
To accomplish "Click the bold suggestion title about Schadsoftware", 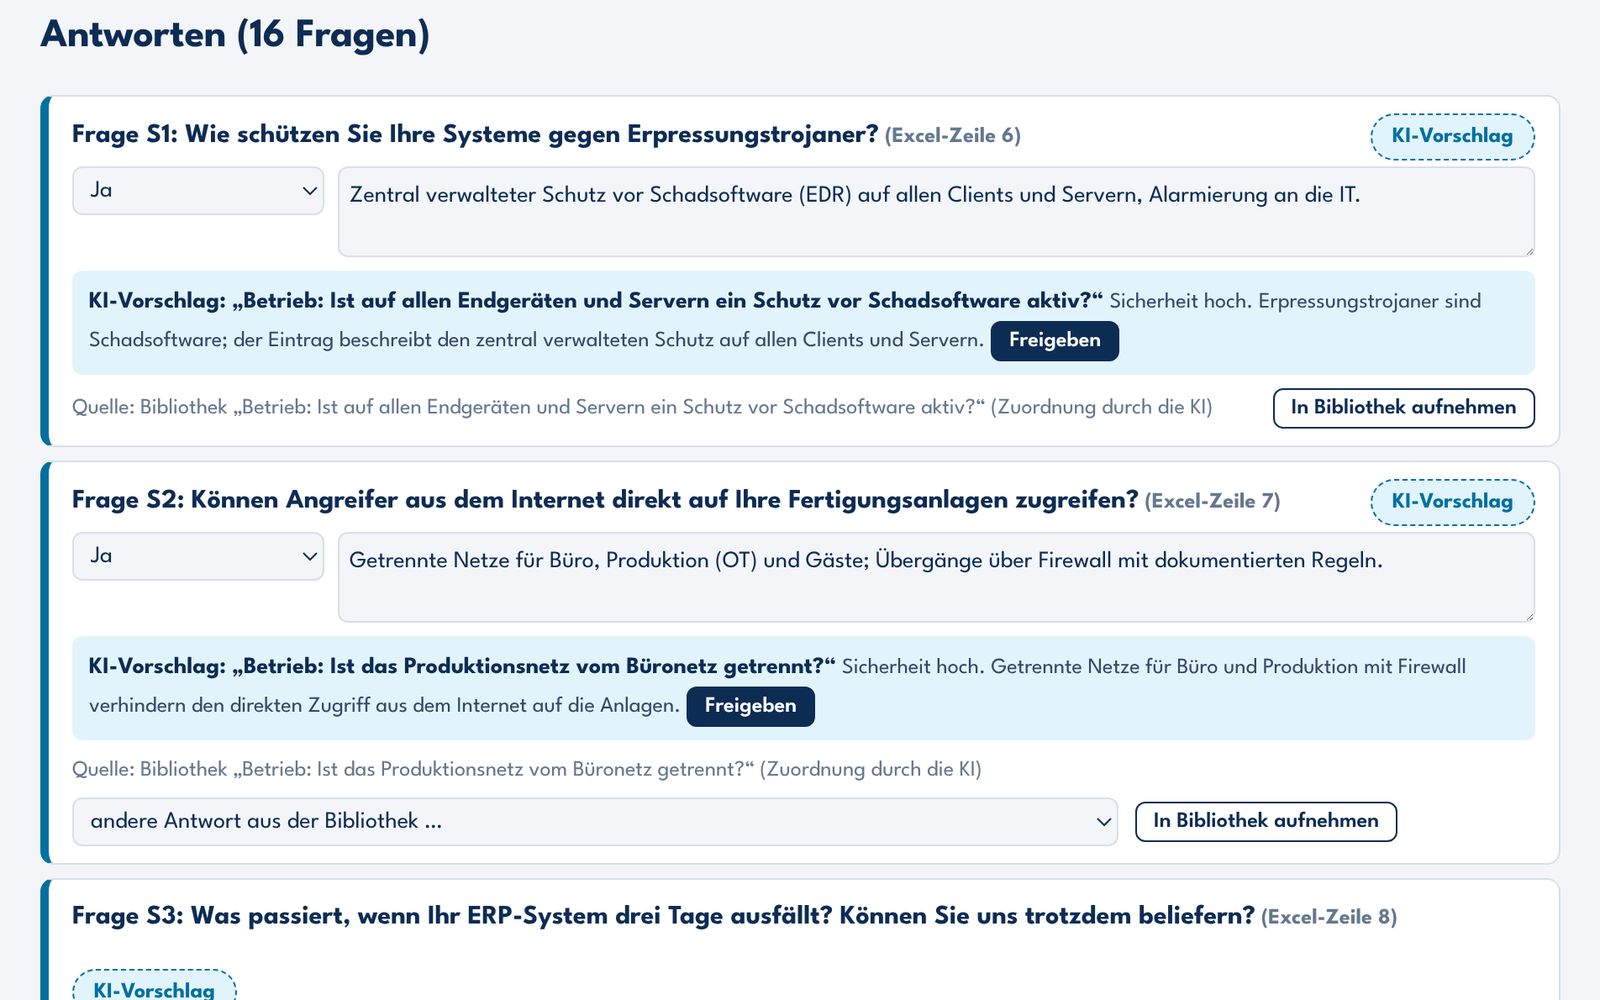I will click(x=596, y=301).
